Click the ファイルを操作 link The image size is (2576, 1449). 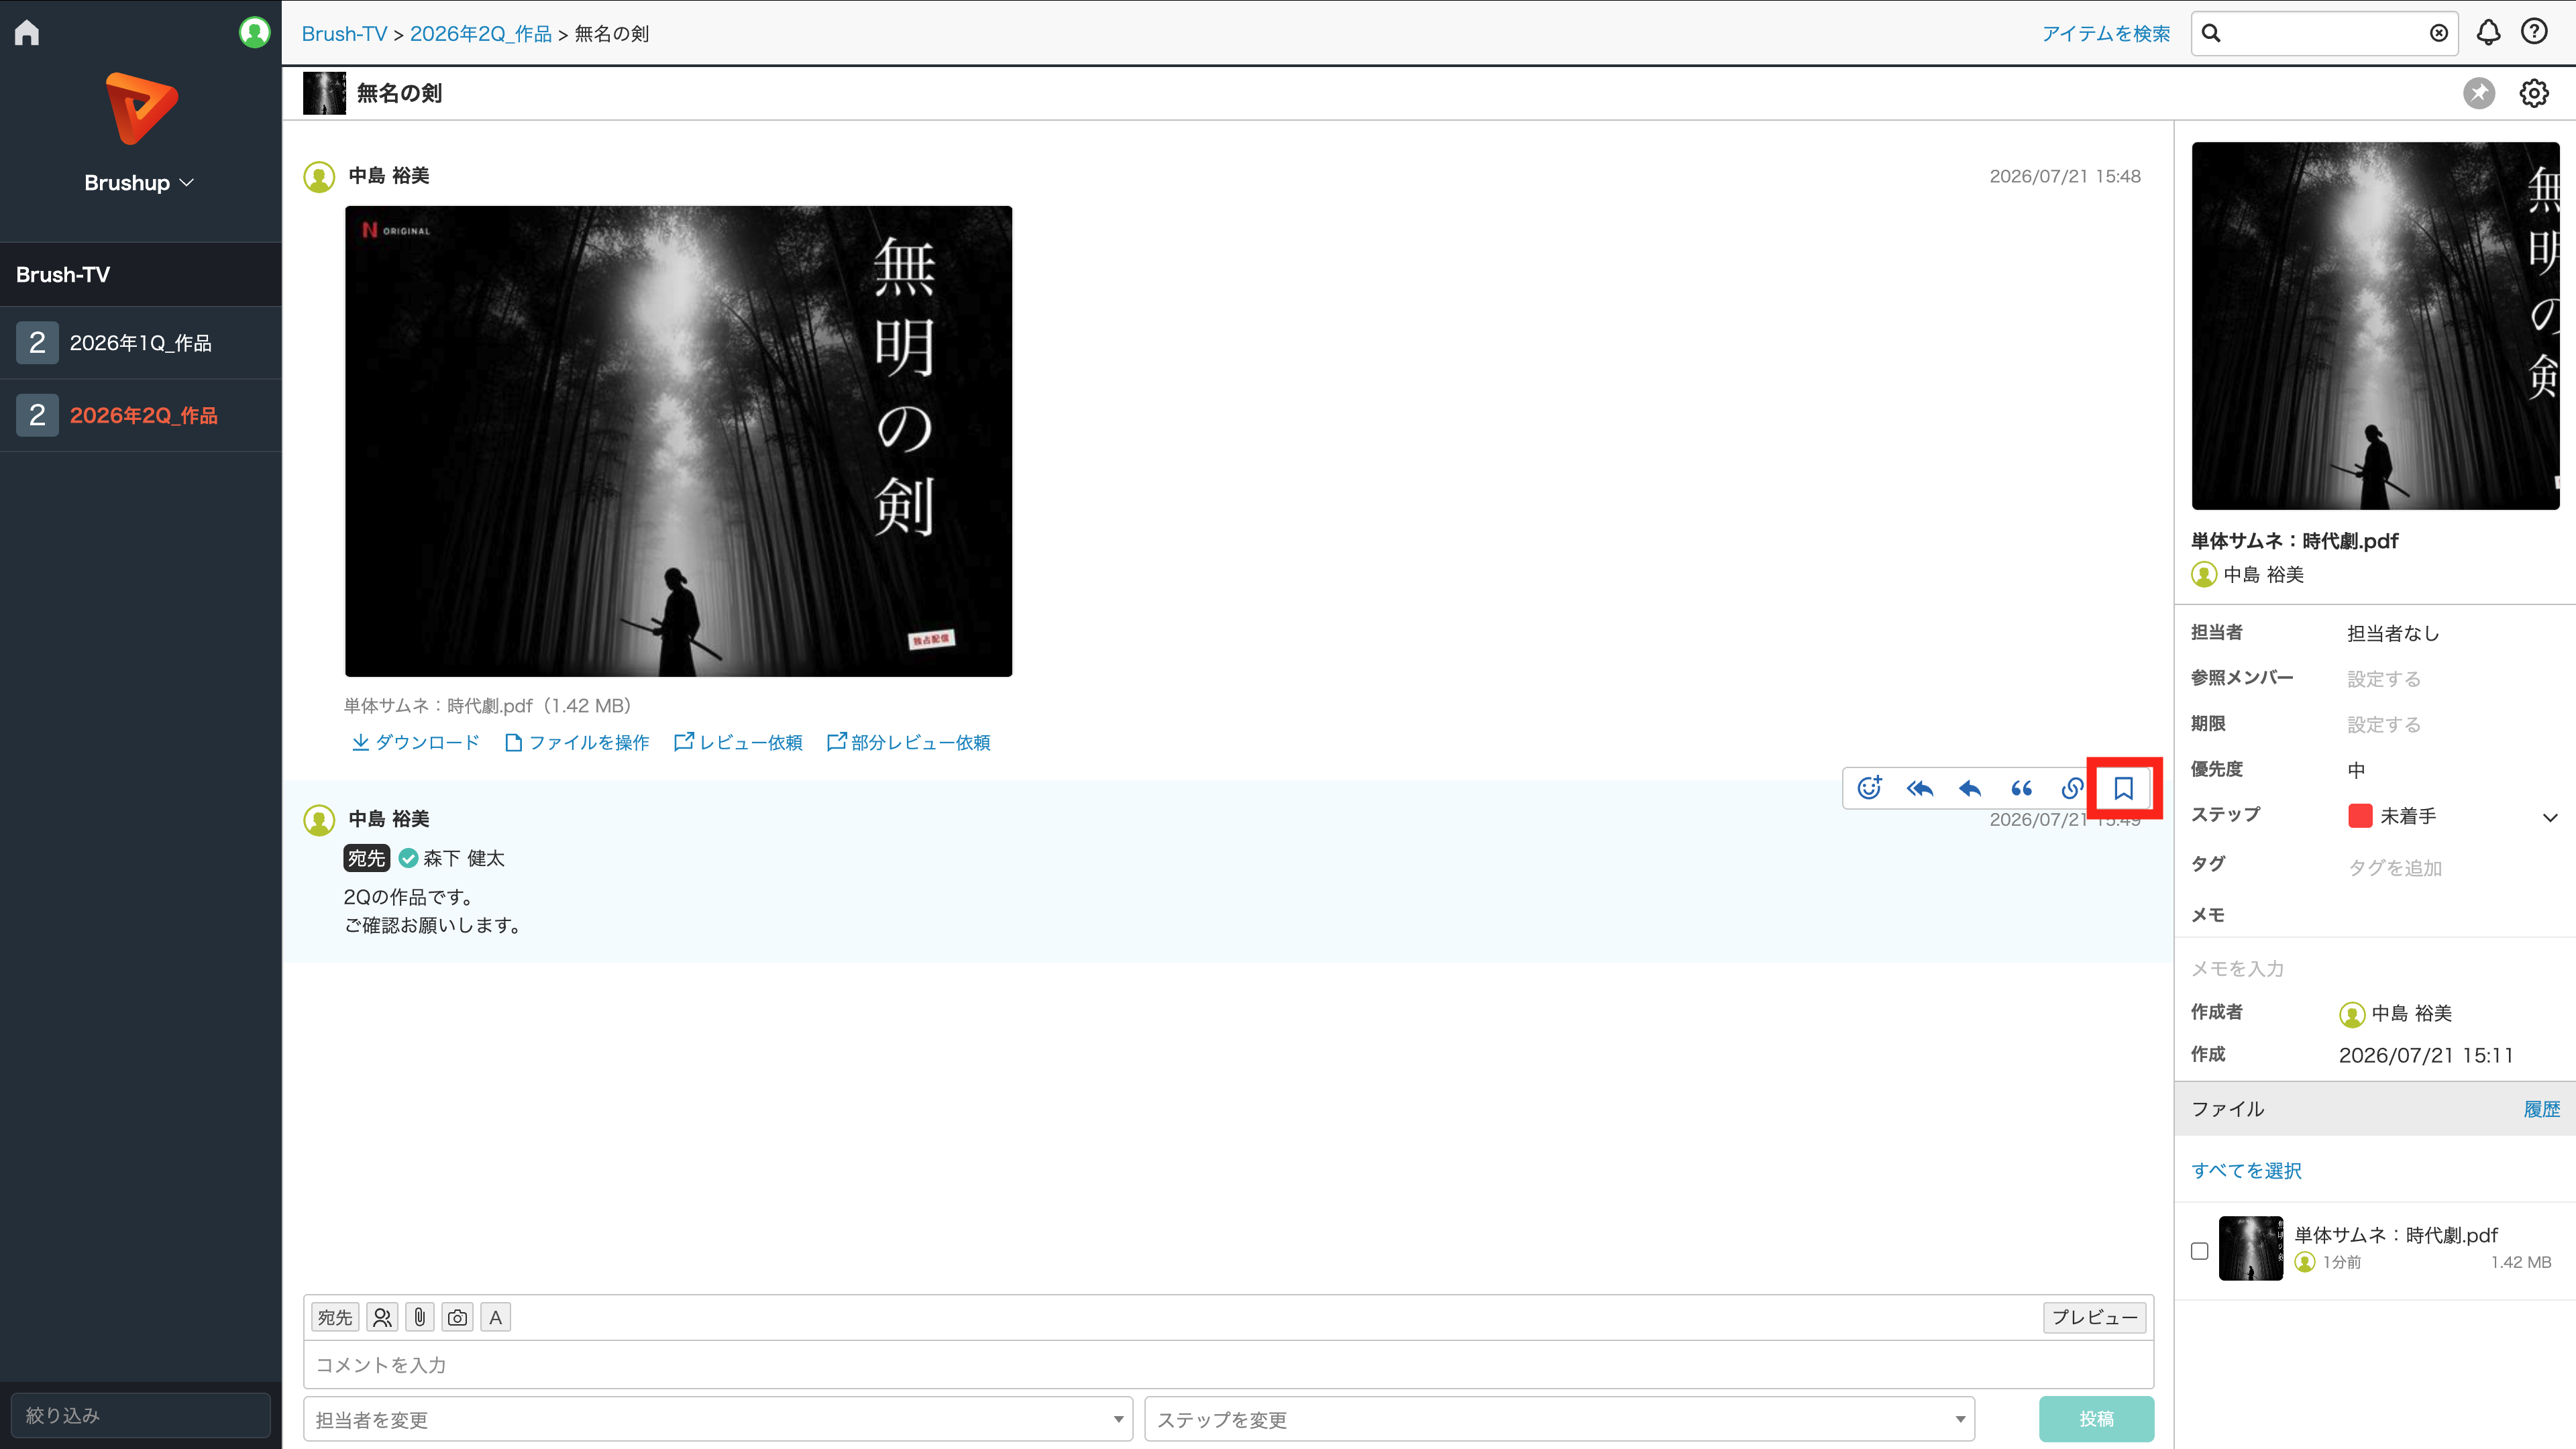pyautogui.click(x=577, y=742)
